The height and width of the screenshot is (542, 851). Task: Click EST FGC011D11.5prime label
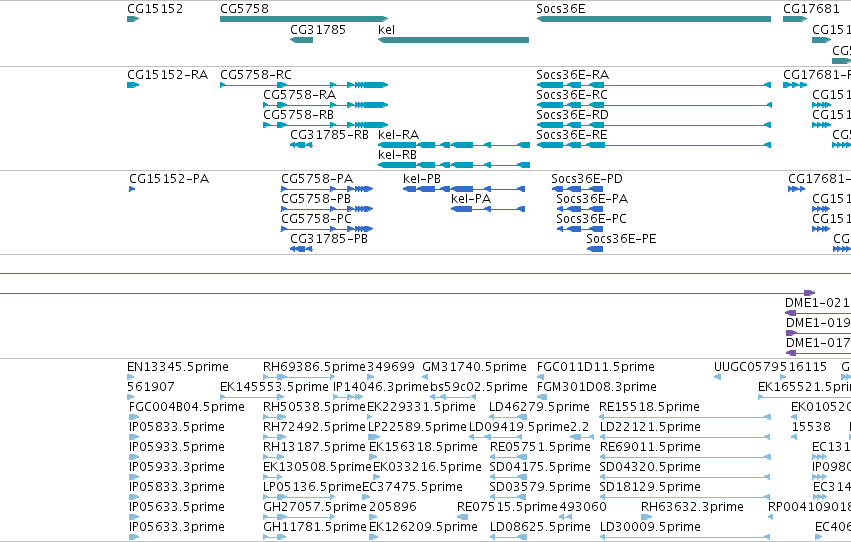click(x=595, y=367)
